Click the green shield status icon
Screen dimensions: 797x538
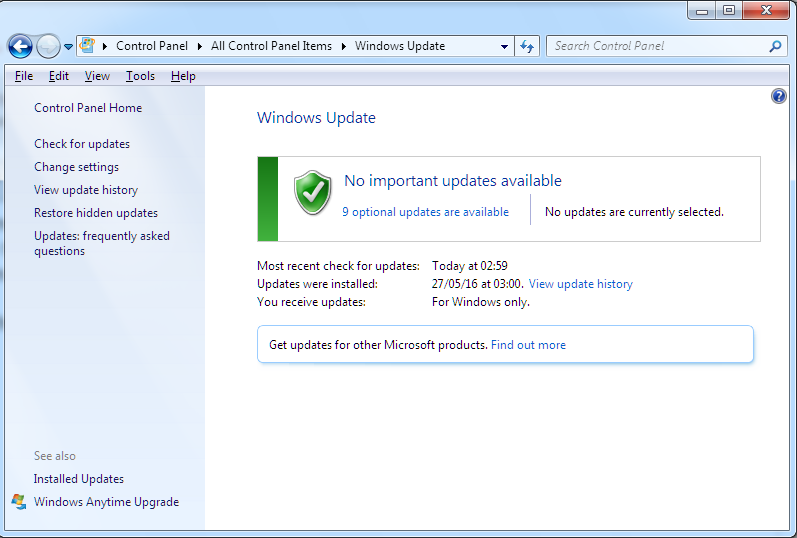point(313,193)
